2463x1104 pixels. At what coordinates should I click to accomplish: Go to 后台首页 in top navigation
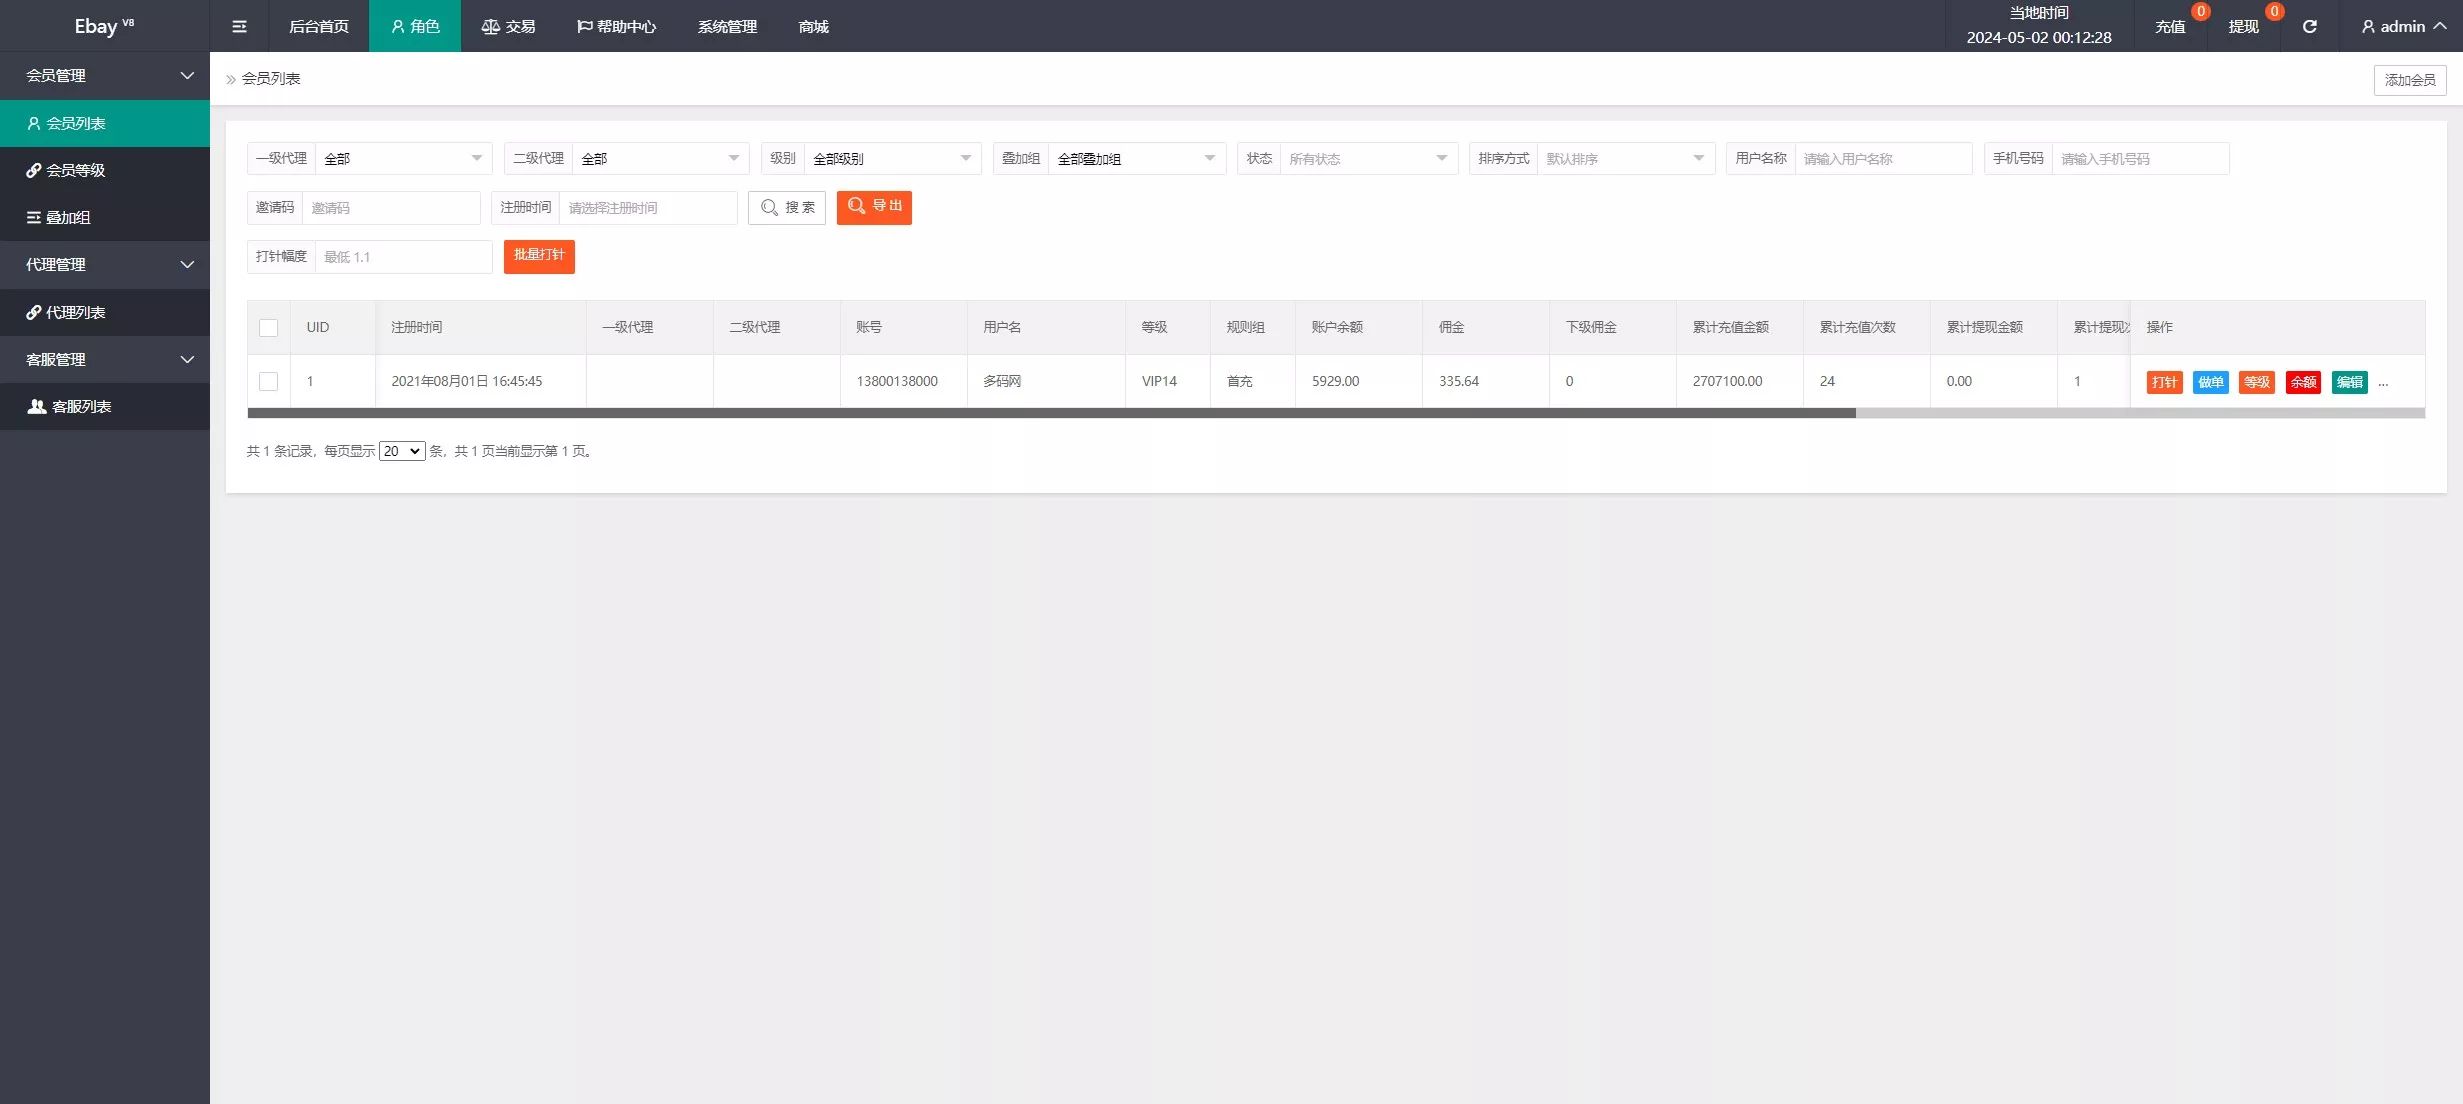point(319,26)
